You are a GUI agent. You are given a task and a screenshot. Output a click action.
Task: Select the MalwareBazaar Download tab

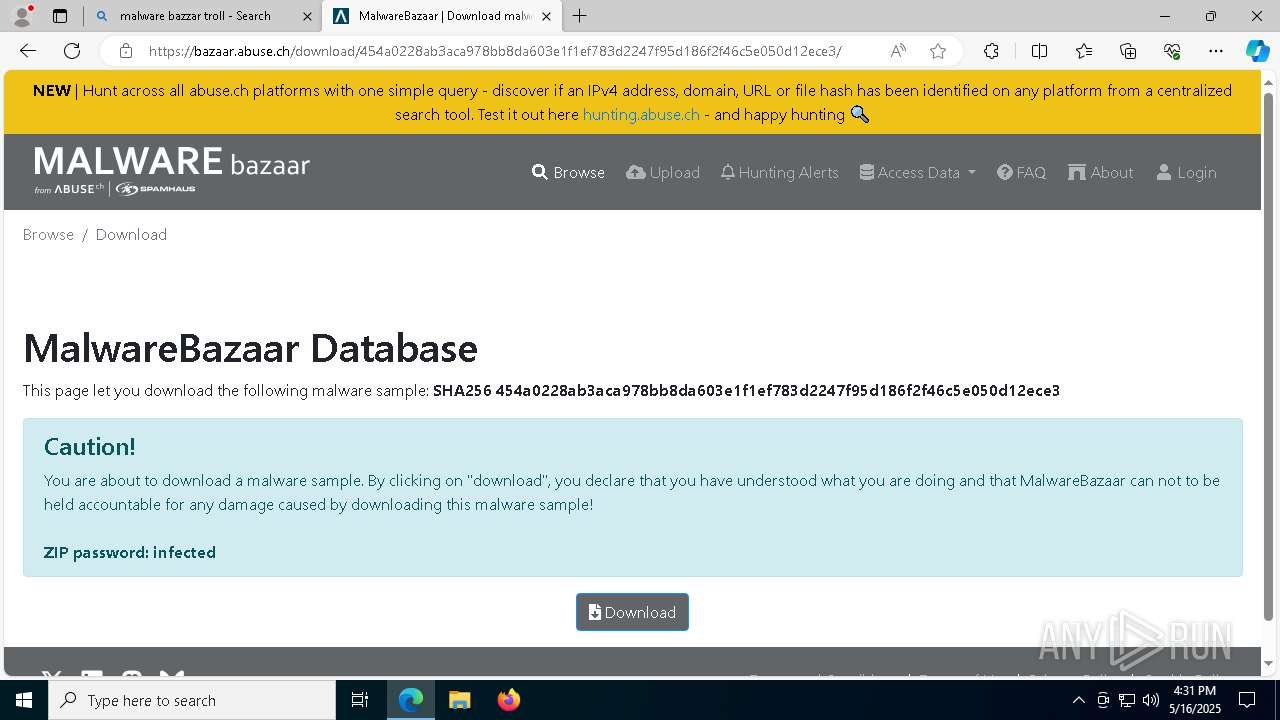(433, 16)
